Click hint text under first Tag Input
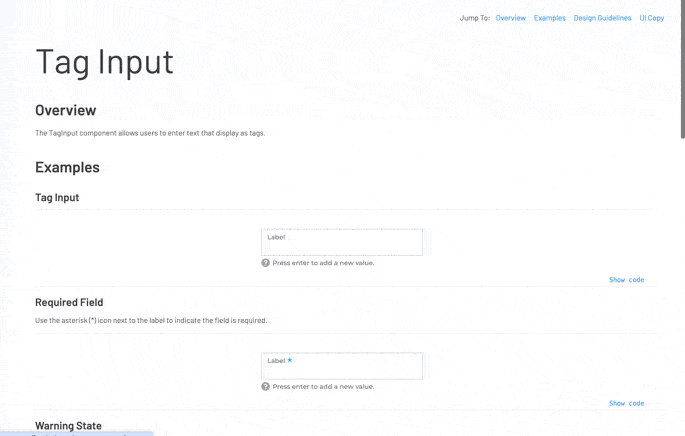This screenshot has width=685, height=436. coord(323,263)
